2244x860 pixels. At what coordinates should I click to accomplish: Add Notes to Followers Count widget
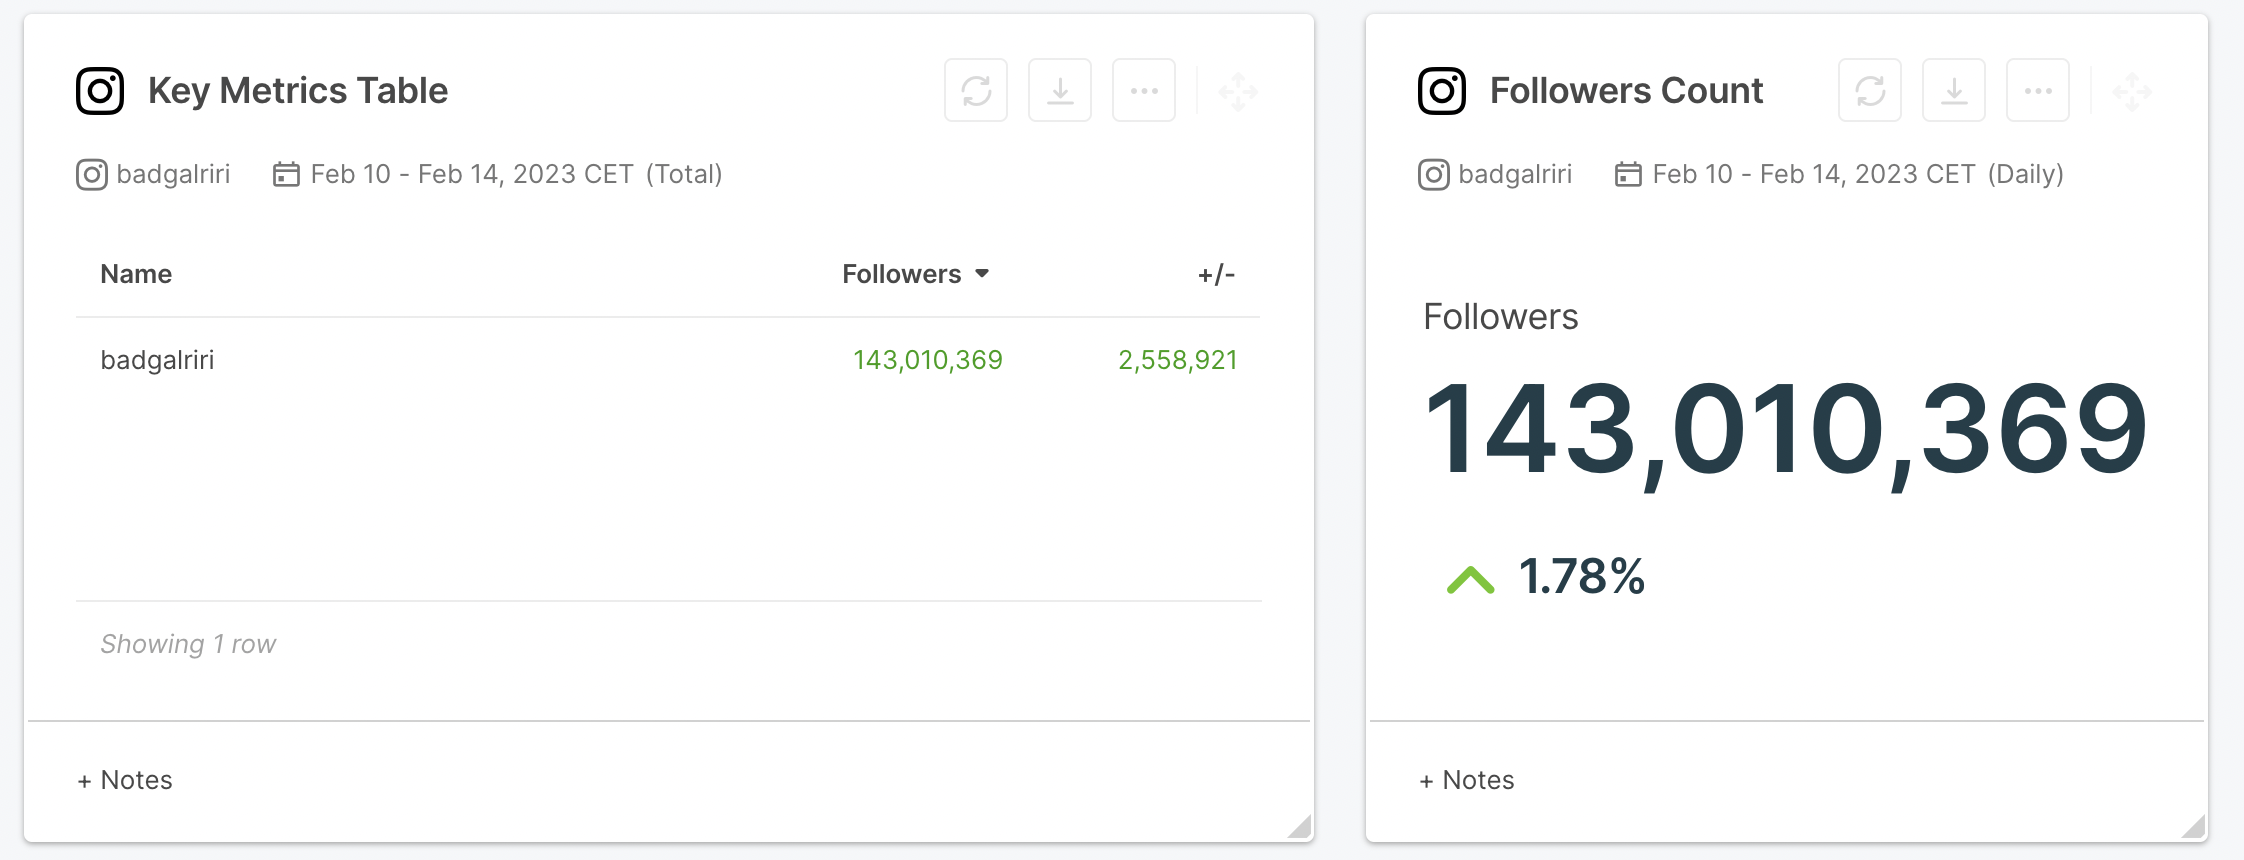coord(1467,780)
